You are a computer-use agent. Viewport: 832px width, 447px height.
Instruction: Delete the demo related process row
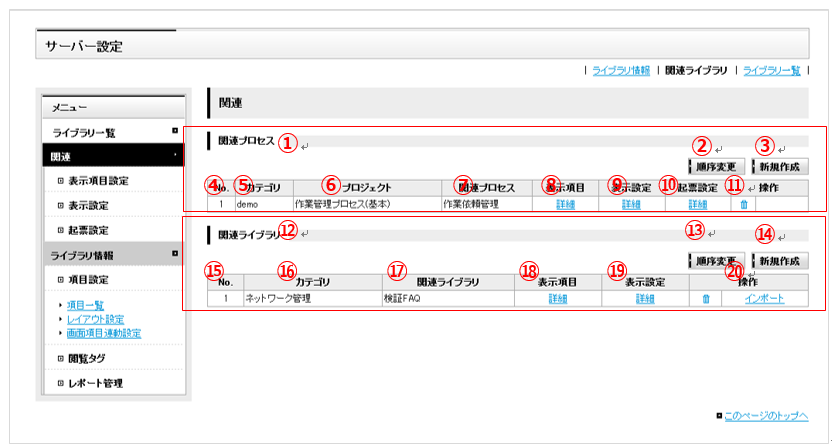click(x=744, y=204)
